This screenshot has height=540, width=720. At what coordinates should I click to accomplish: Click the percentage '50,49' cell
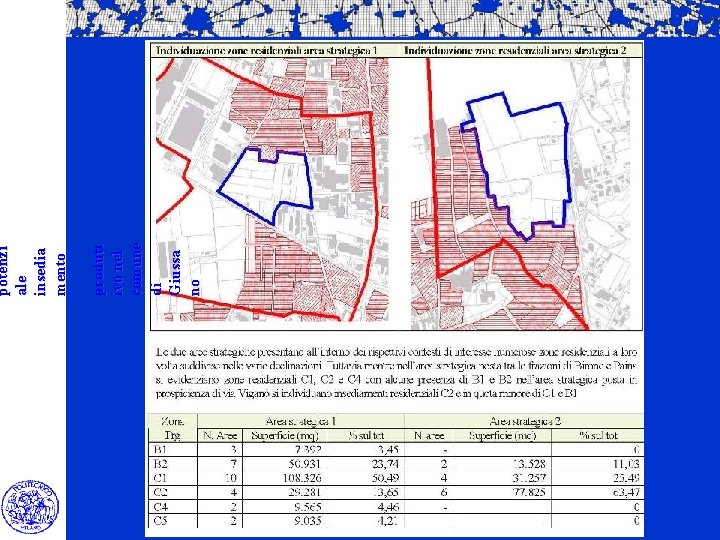click(385, 478)
